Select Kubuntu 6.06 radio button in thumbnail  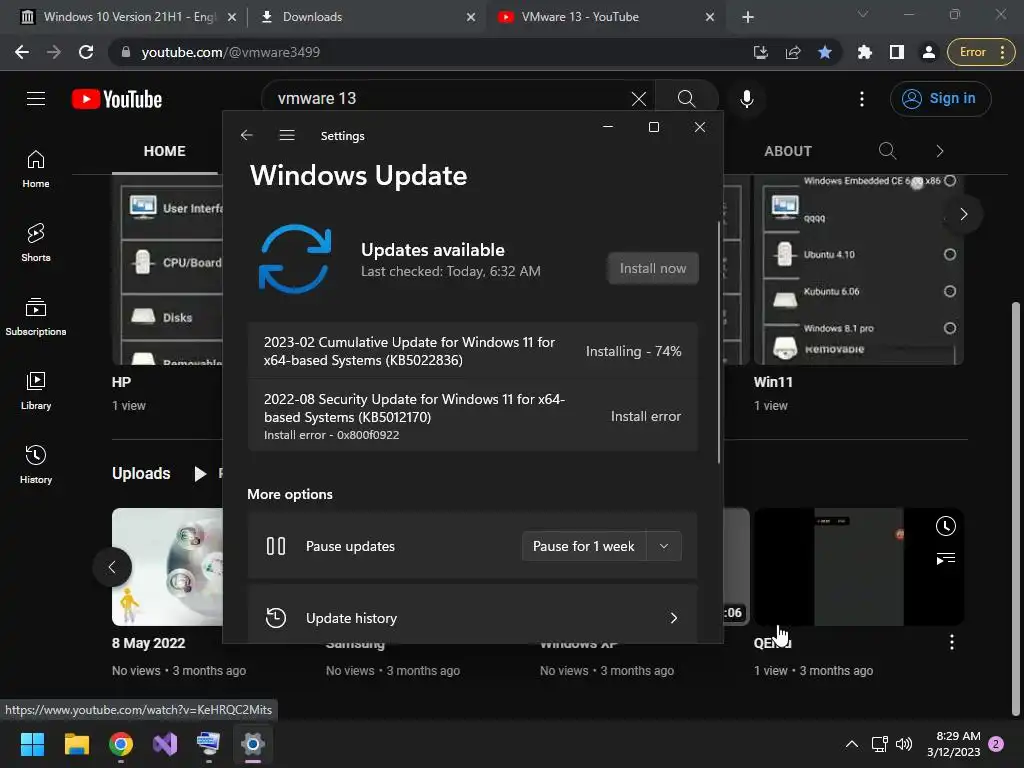point(950,291)
